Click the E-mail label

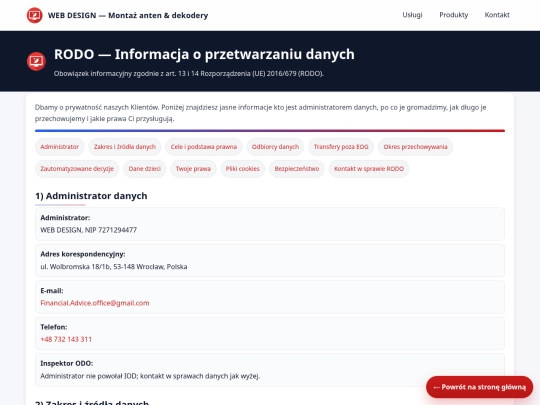pyautogui.click(x=52, y=291)
